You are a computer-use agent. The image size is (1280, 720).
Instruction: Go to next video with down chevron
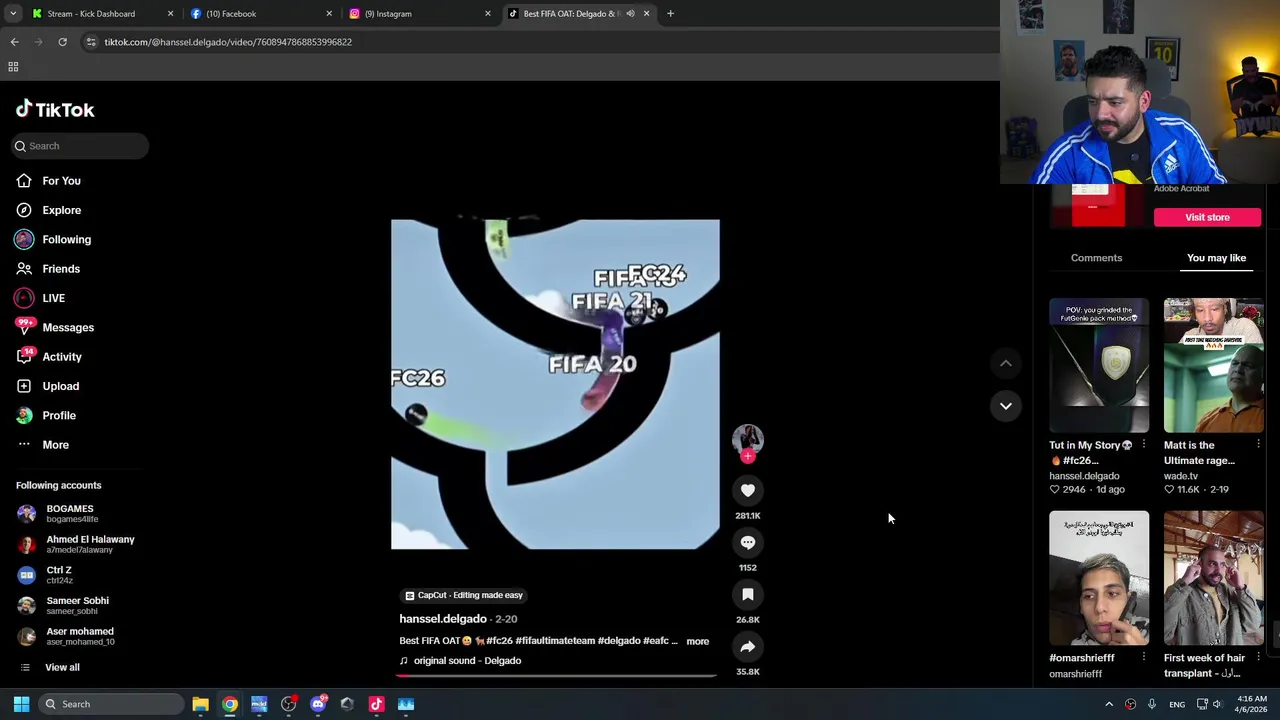tap(1005, 406)
